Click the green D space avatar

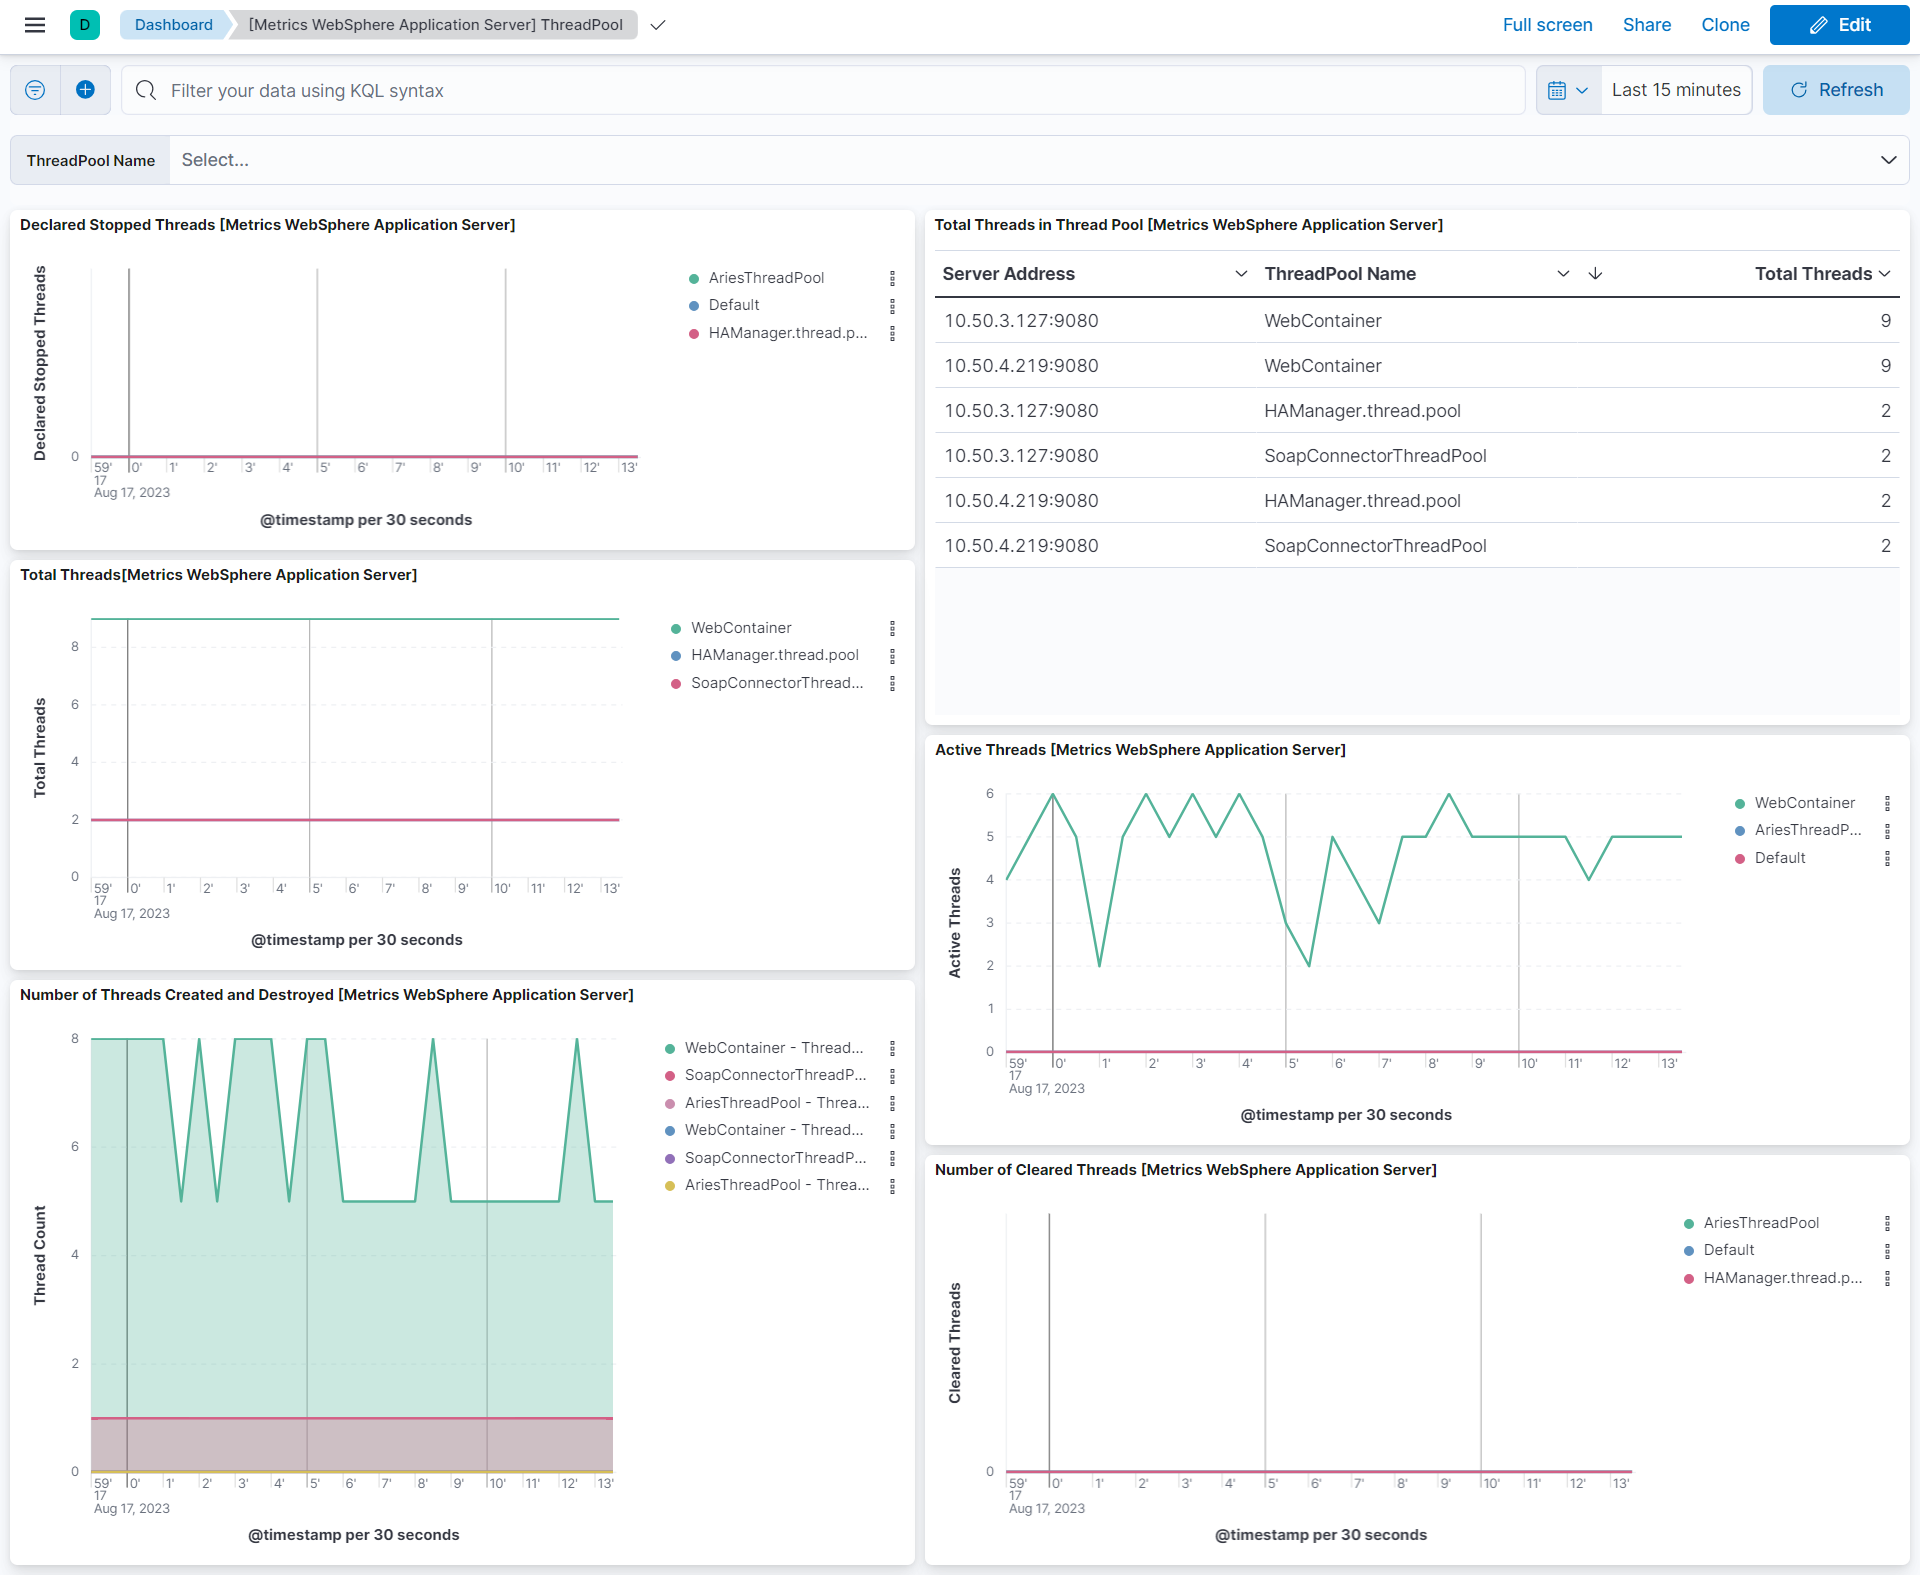[x=85, y=25]
